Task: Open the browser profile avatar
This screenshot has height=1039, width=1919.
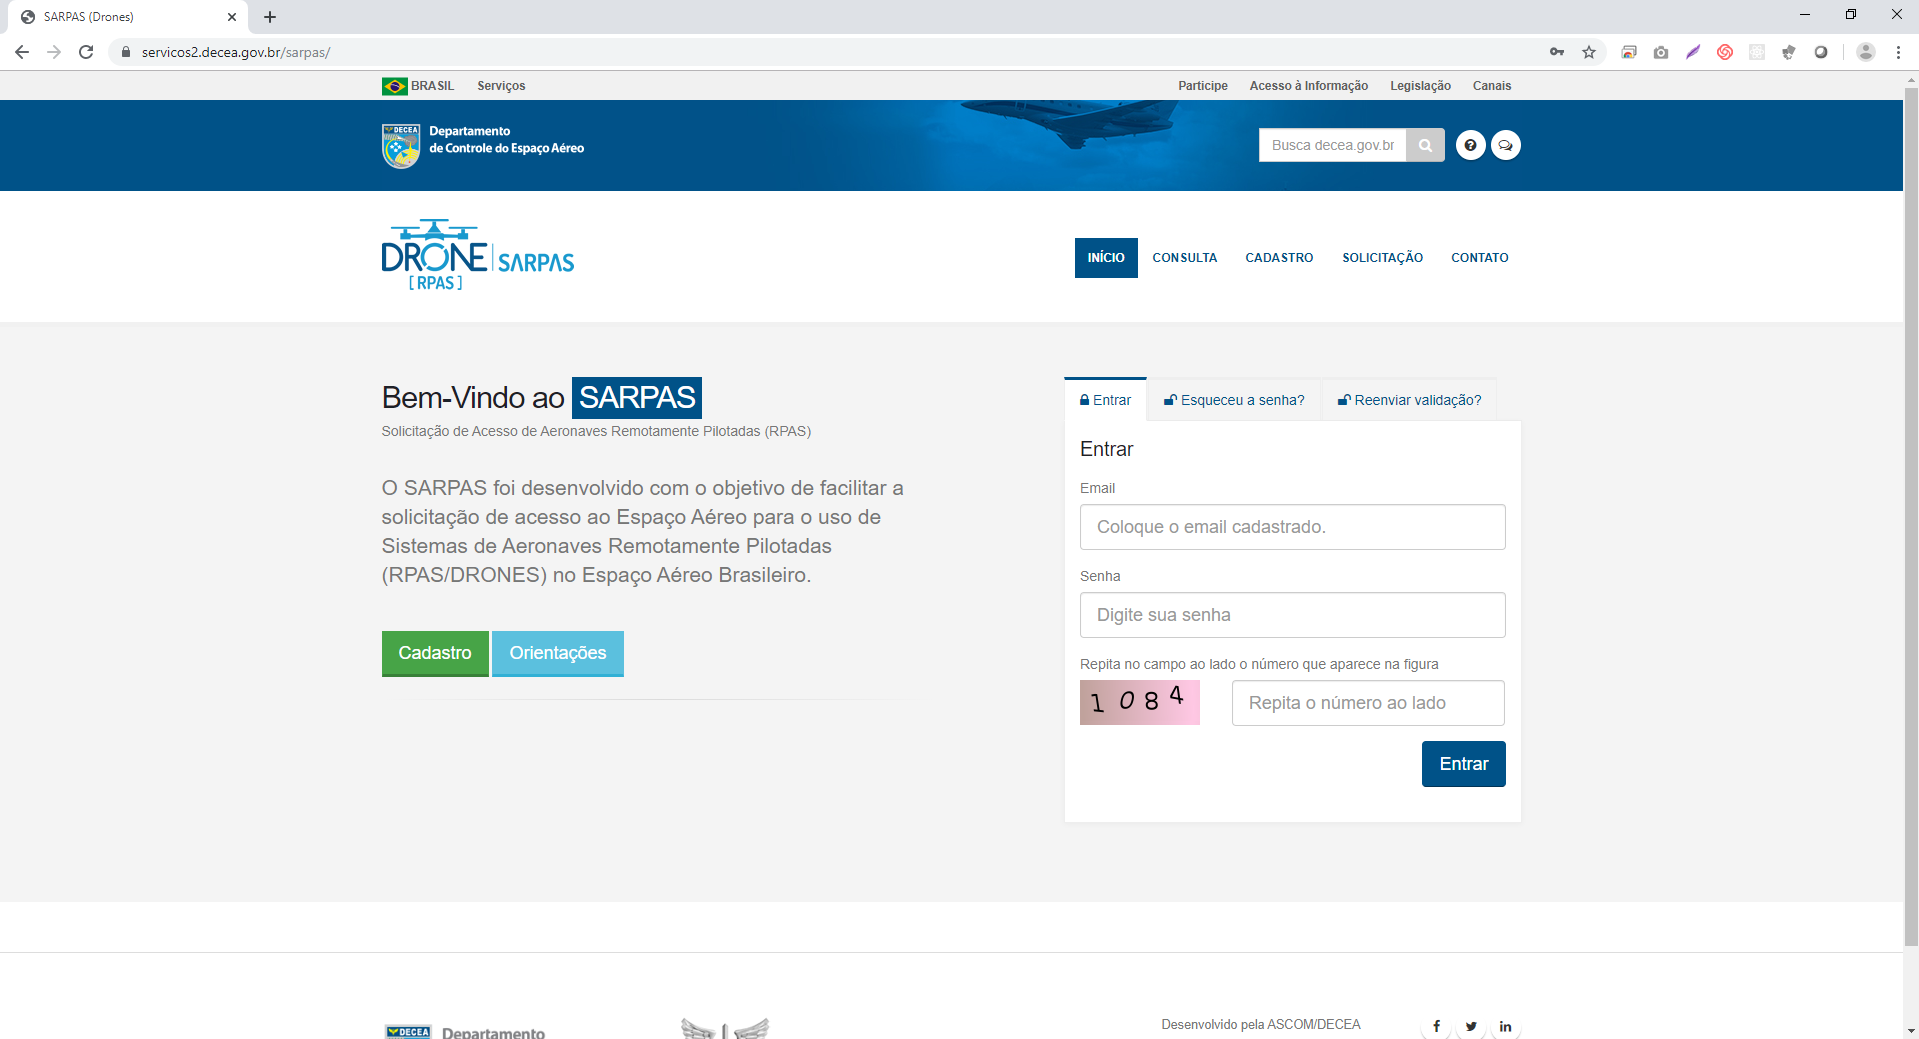Action: [x=1866, y=52]
